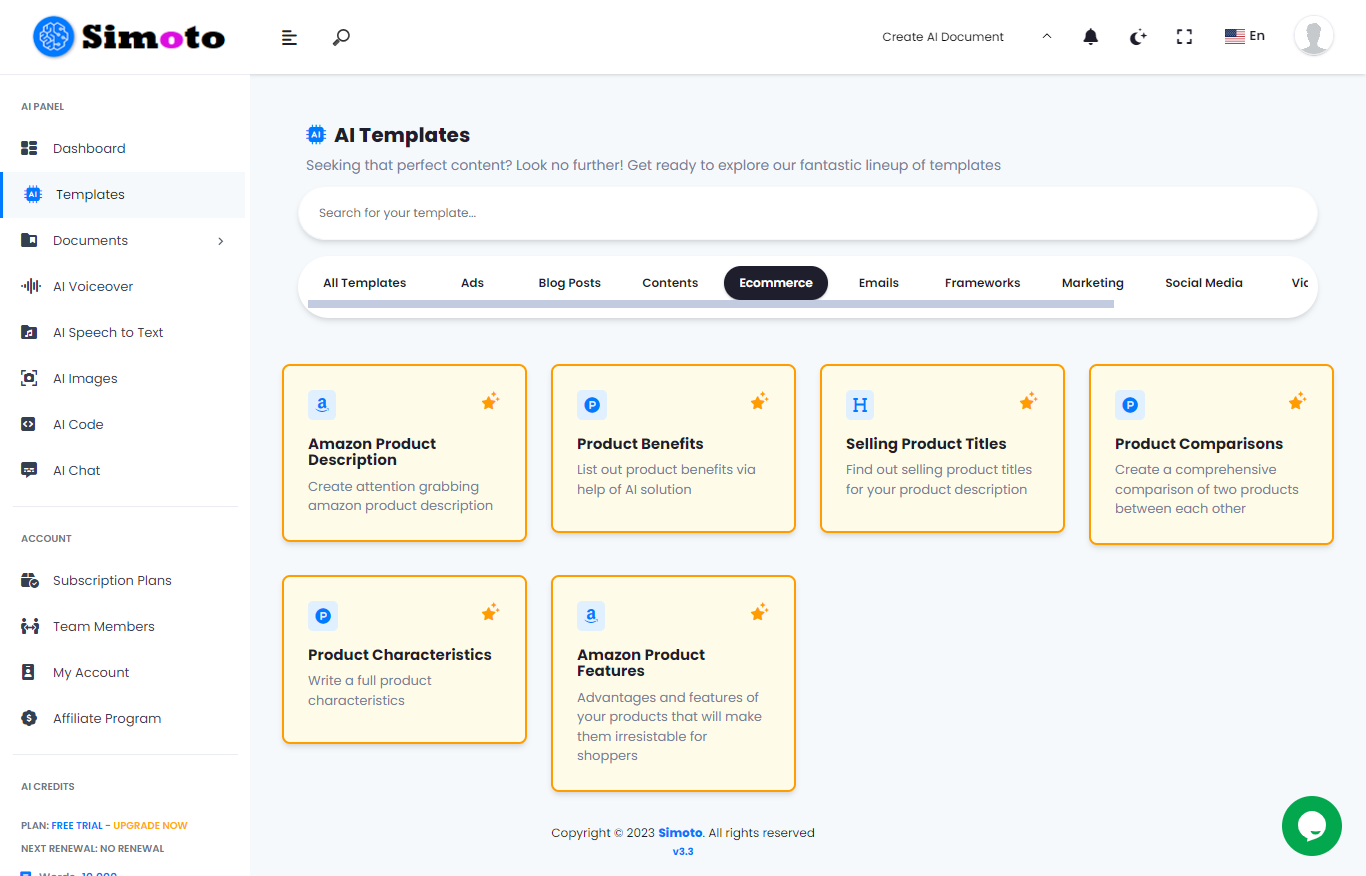Click the Dashboard grid icon in sidebar
Image resolution: width=1366 pixels, height=876 pixels.
point(29,148)
